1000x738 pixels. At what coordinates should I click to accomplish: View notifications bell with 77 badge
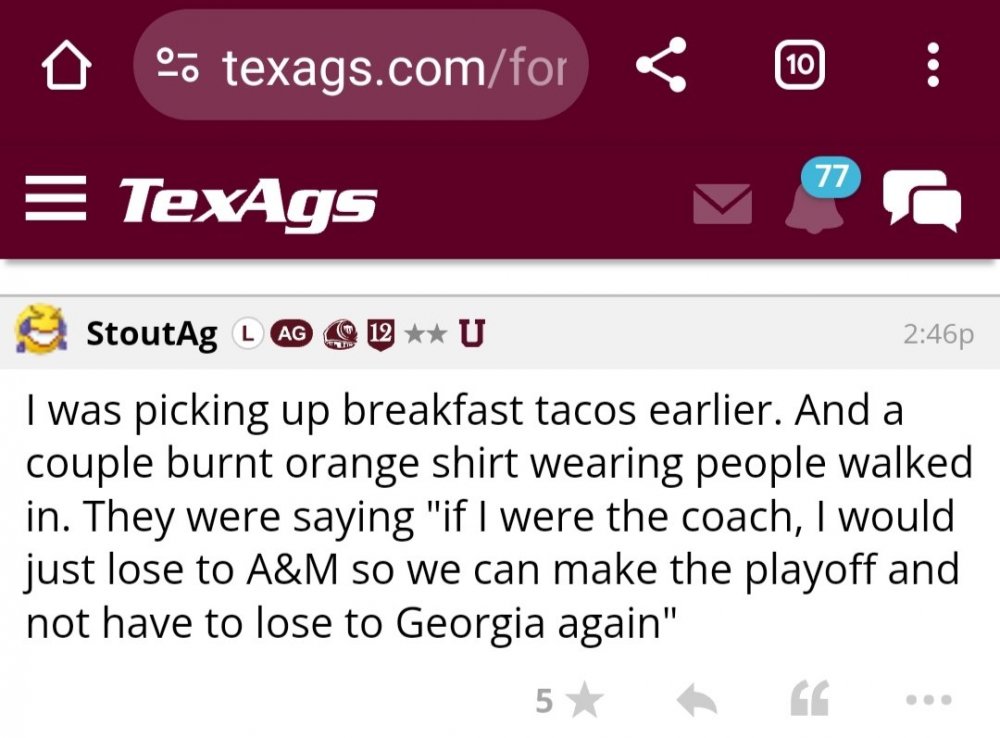813,198
